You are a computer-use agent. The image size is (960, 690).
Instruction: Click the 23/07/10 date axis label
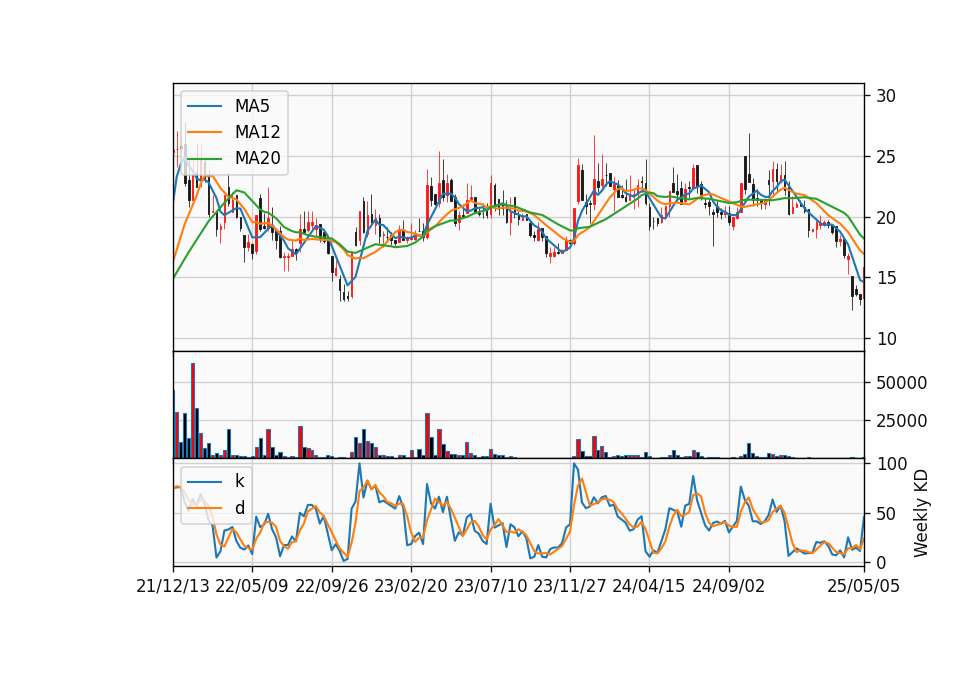[x=490, y=586]
